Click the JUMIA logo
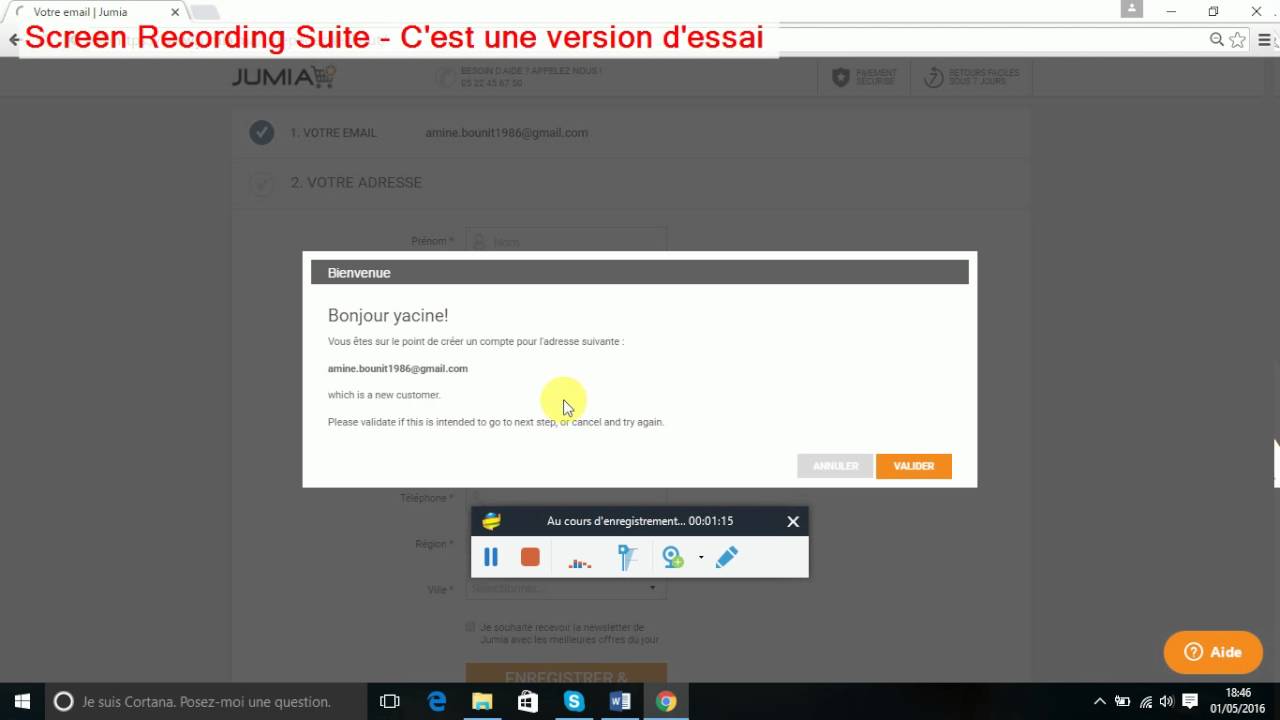Image resolution: width=1280 pixels, height=720 pixels. [284, 77]
